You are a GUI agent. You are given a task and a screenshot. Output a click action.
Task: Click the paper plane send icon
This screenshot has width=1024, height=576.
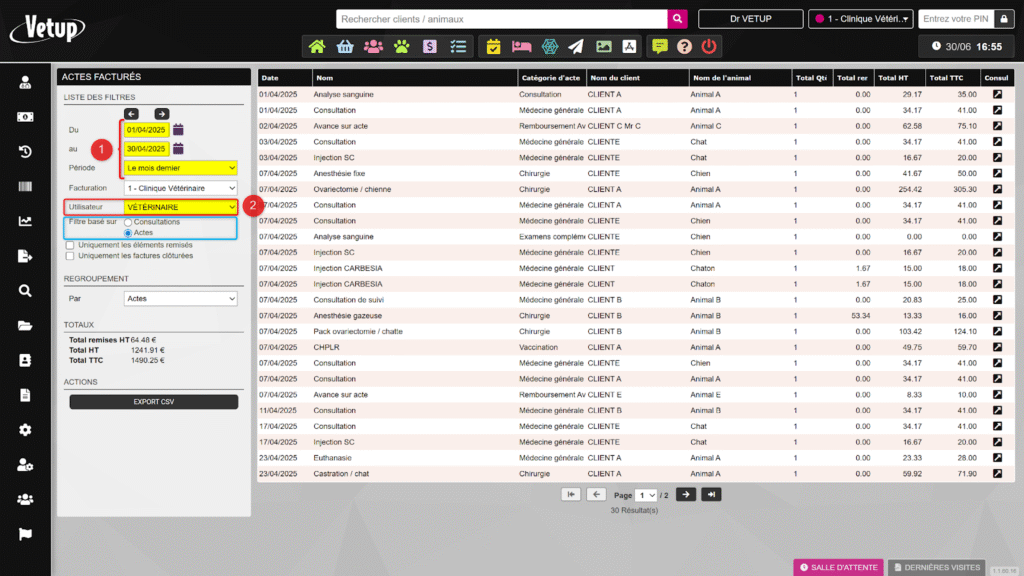point(576,46)
